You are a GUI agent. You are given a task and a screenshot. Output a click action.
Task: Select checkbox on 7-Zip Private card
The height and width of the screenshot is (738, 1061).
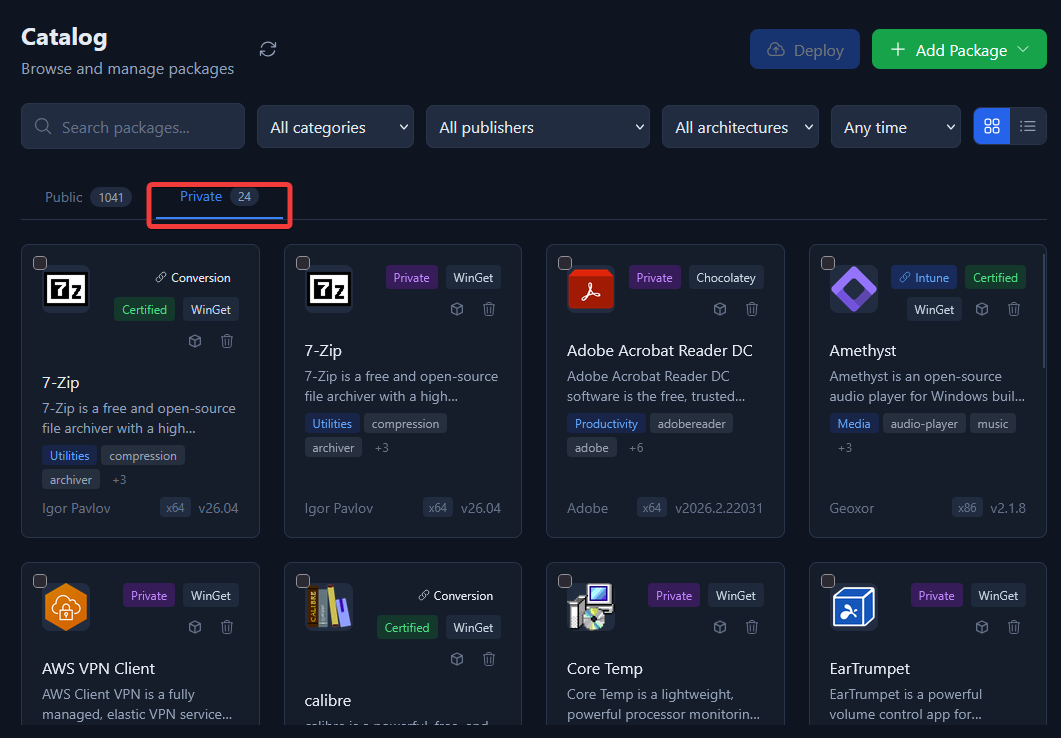[302, 262]
